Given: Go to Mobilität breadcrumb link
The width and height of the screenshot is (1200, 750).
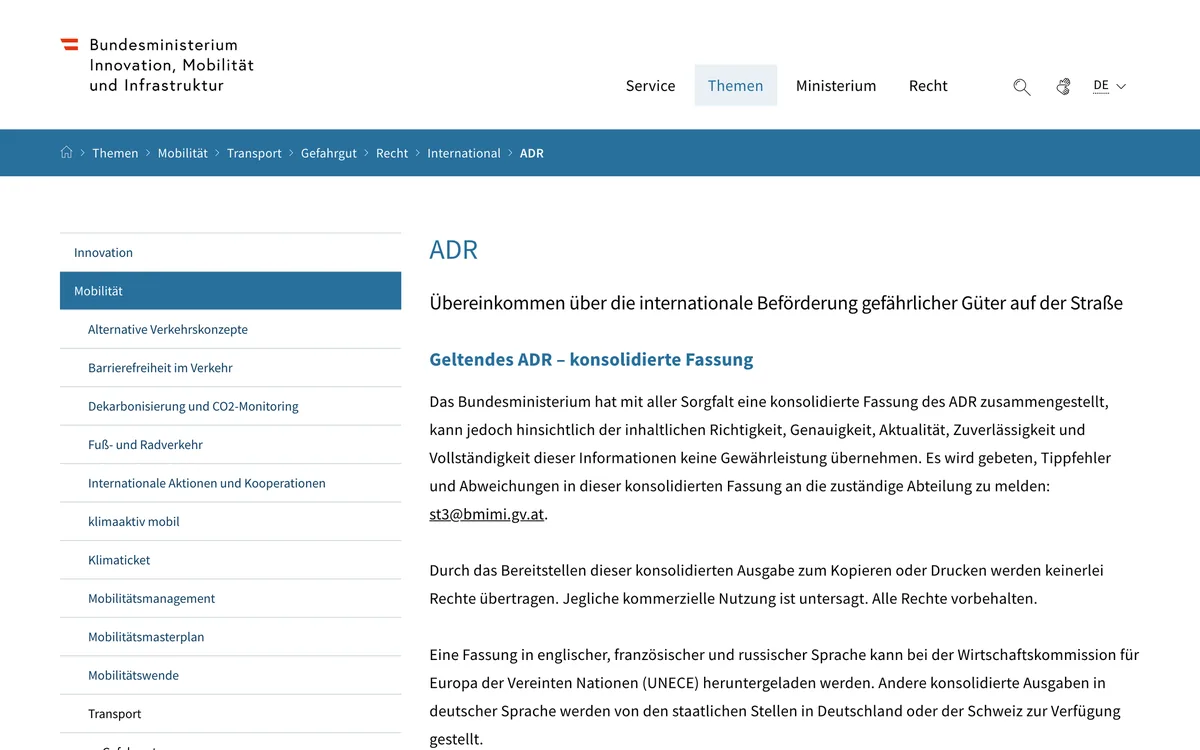Looking at the screenshot, I should [x=183, y=153].
